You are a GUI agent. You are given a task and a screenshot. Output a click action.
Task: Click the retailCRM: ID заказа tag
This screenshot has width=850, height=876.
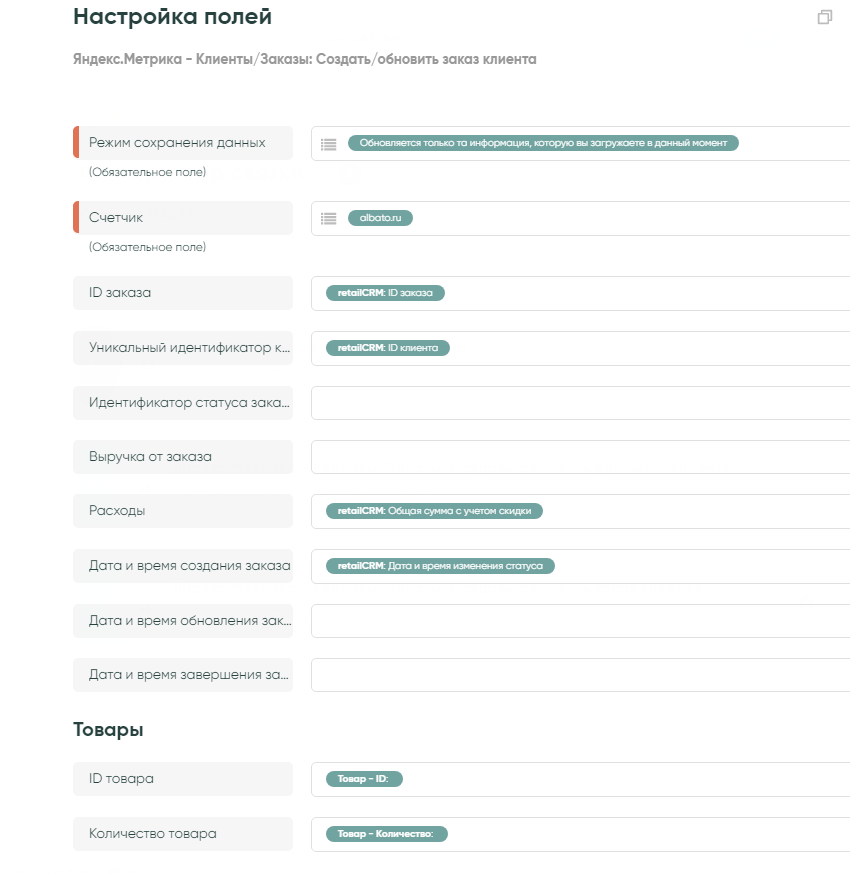pos(385,293)
